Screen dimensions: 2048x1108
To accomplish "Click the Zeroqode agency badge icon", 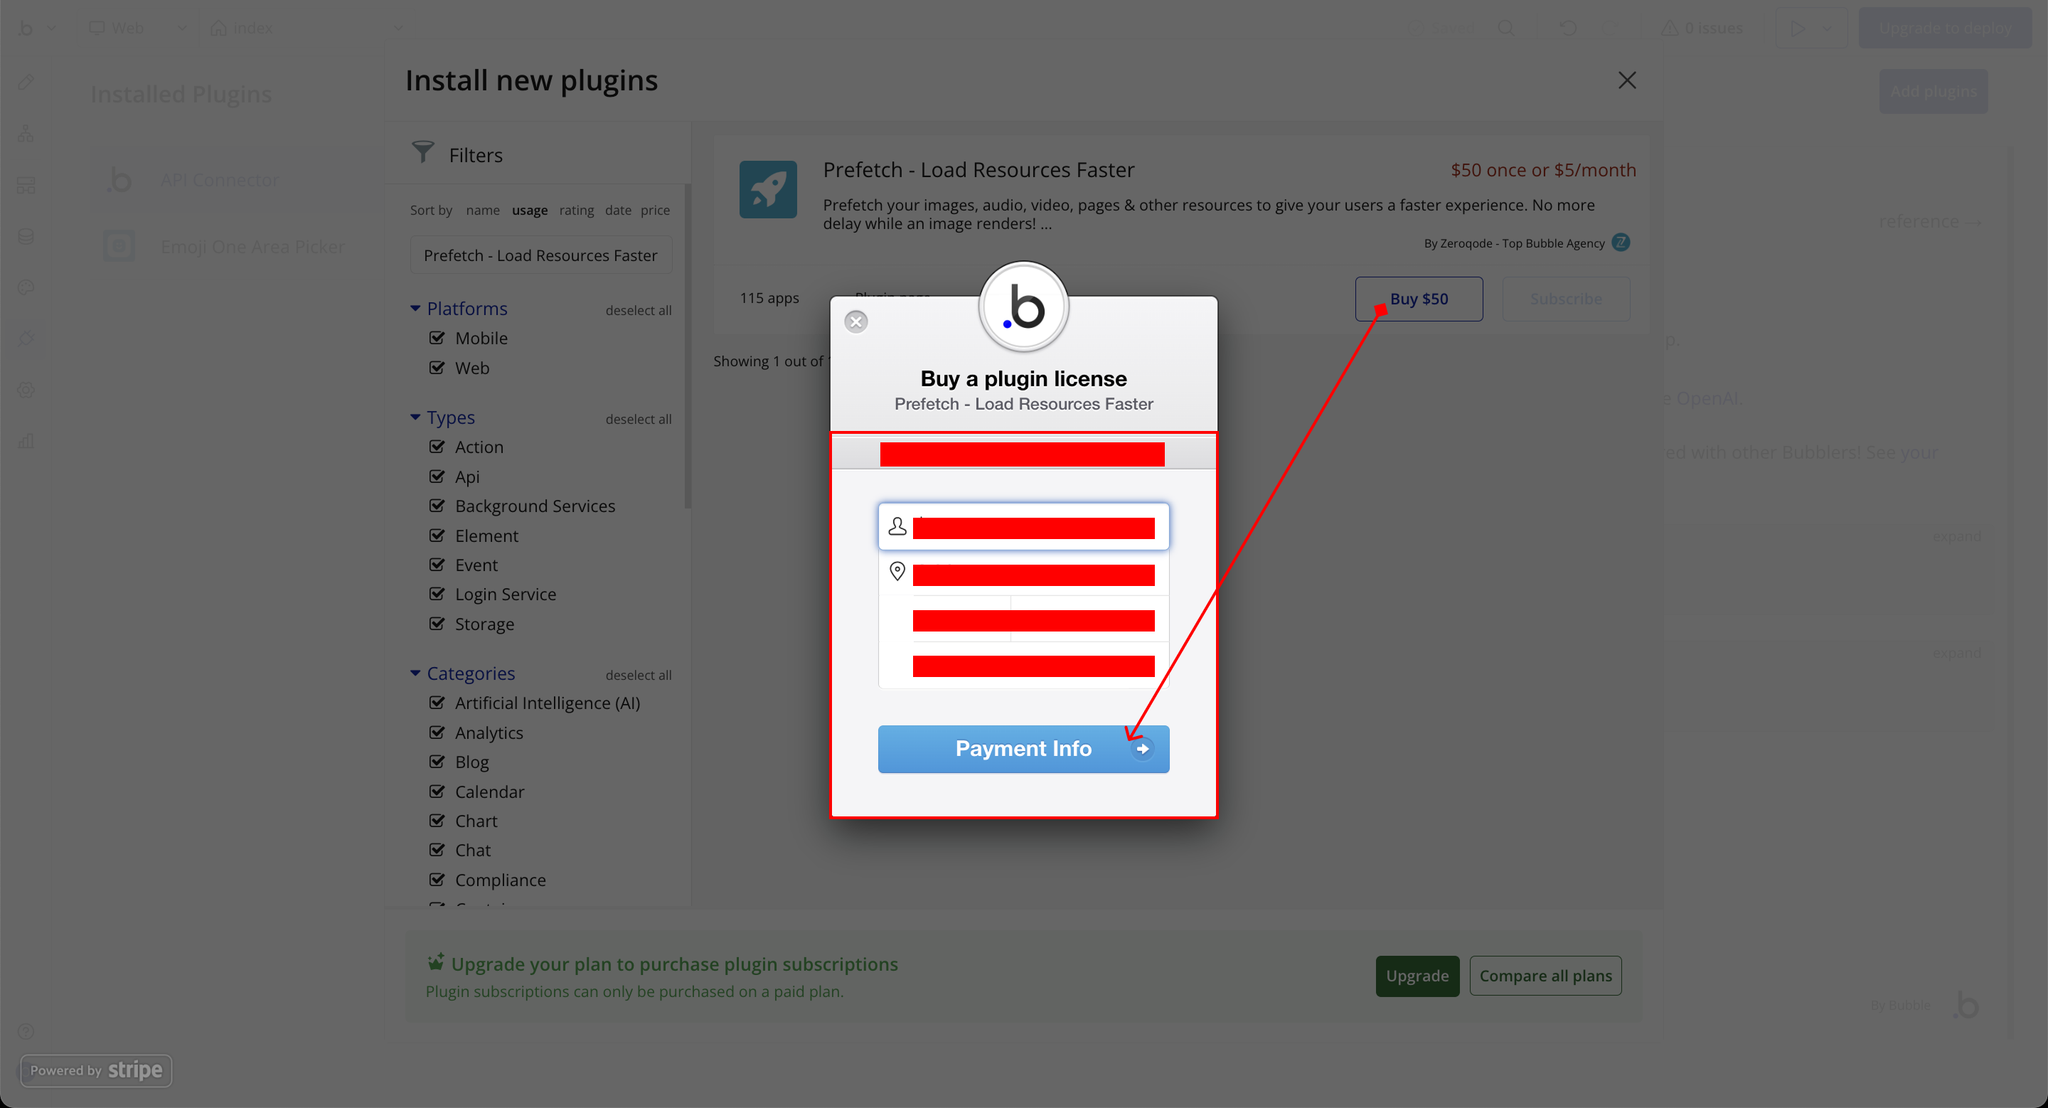I will (x=1621, y=242).
